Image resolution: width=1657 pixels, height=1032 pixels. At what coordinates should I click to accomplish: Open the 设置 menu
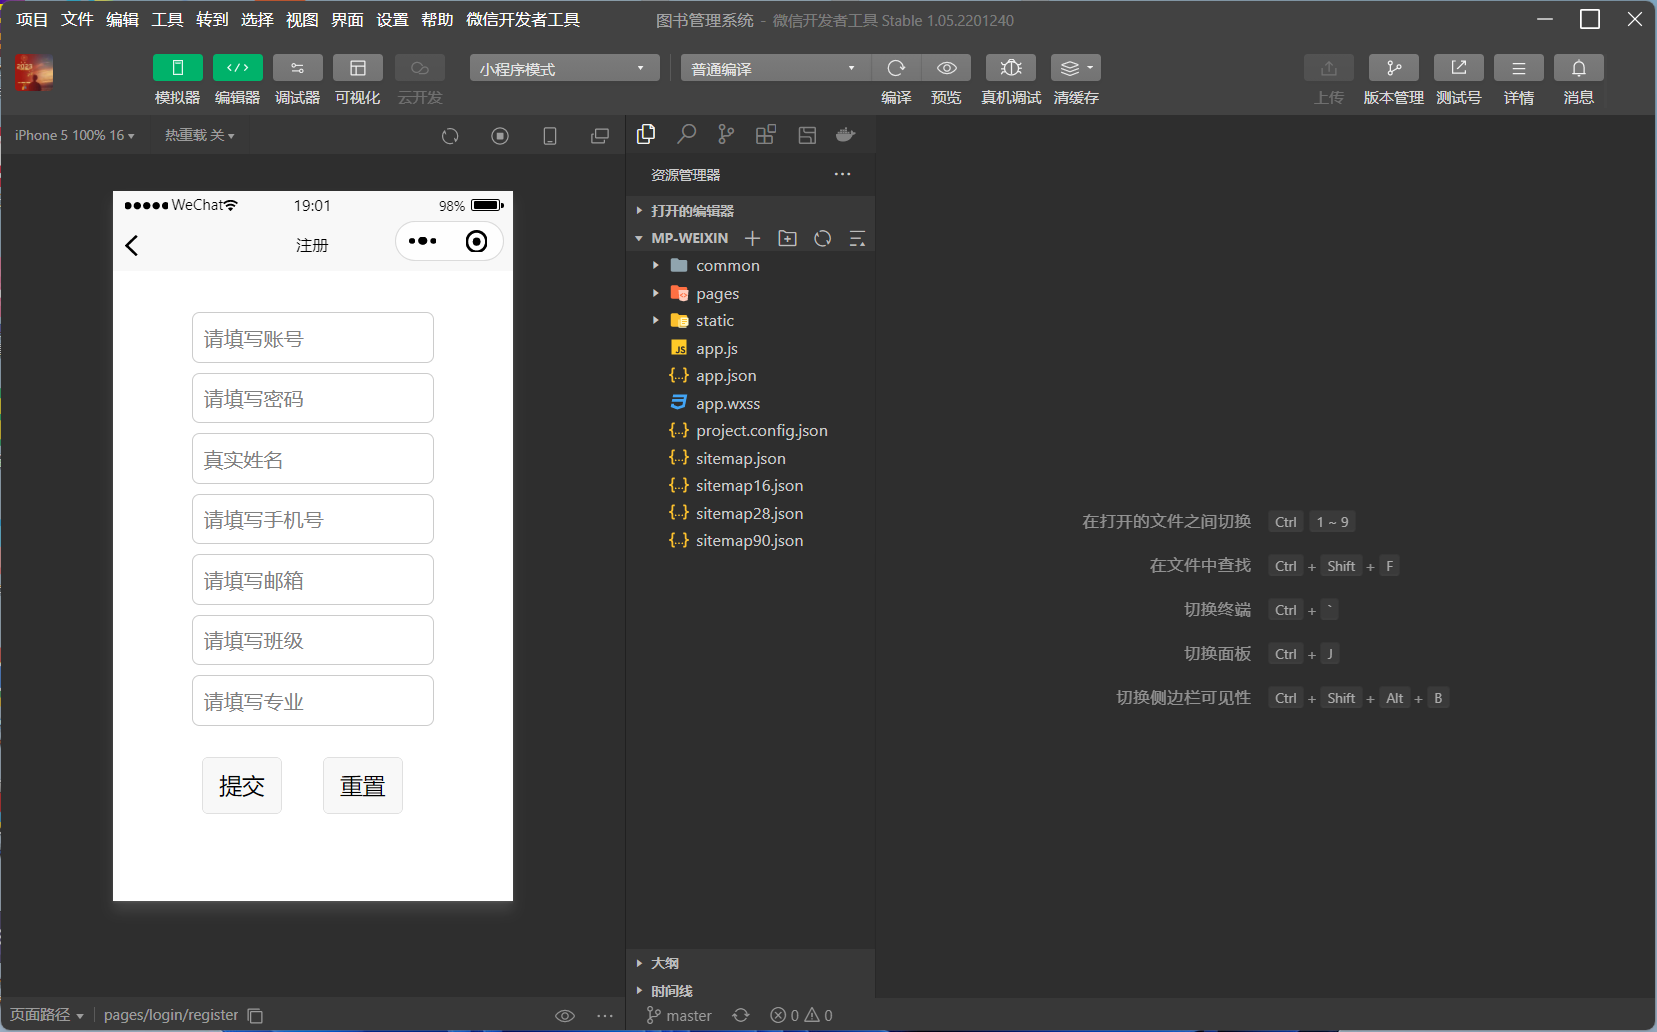pyautogui.click(x=392, y=19)
